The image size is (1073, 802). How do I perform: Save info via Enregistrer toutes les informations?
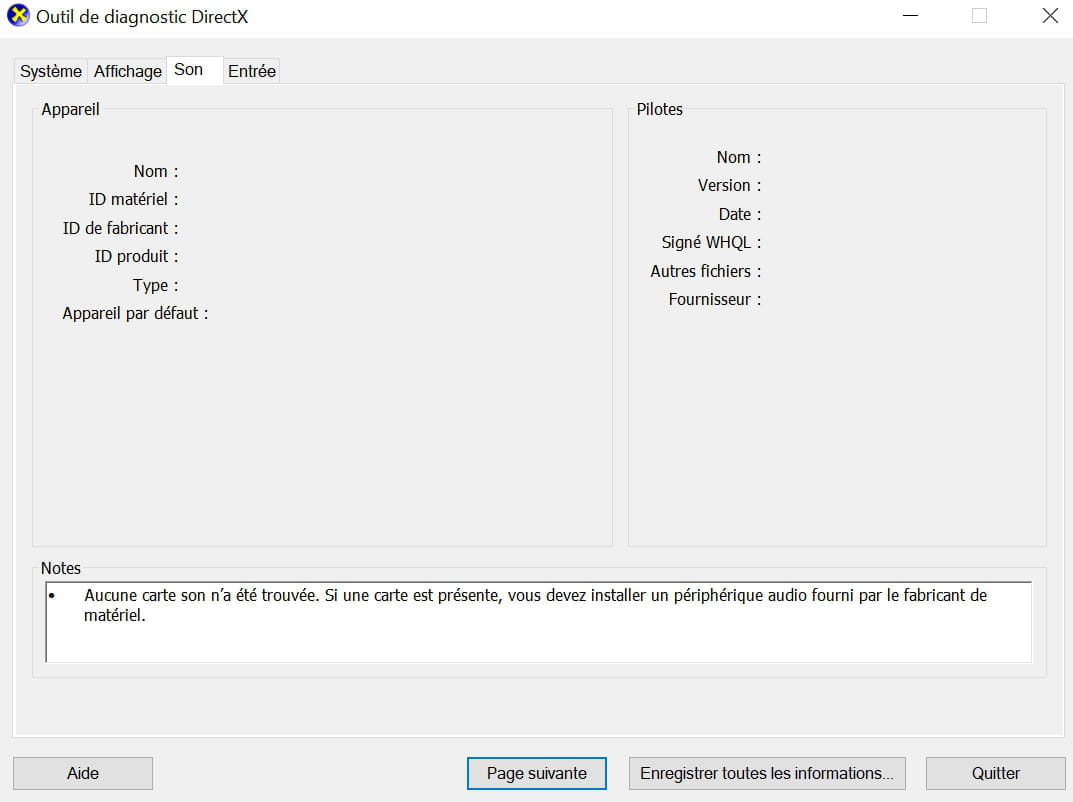767,773
